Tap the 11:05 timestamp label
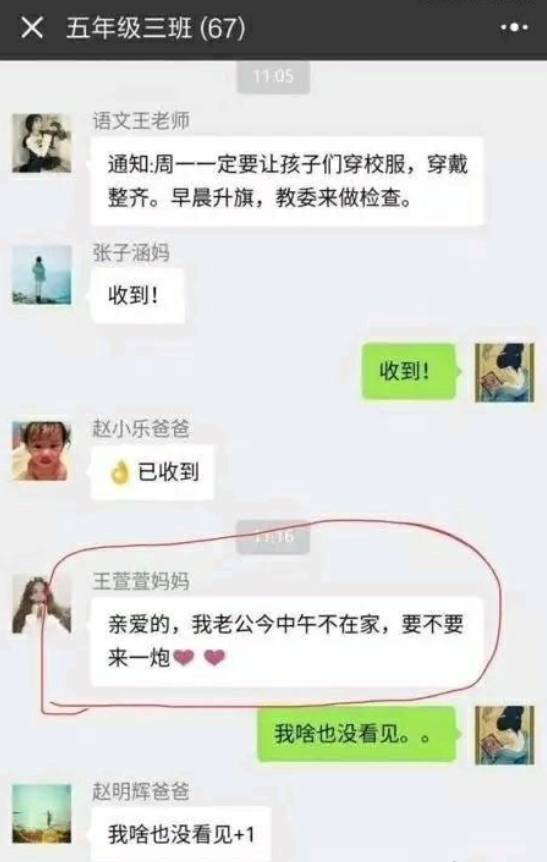 (273, 76)
